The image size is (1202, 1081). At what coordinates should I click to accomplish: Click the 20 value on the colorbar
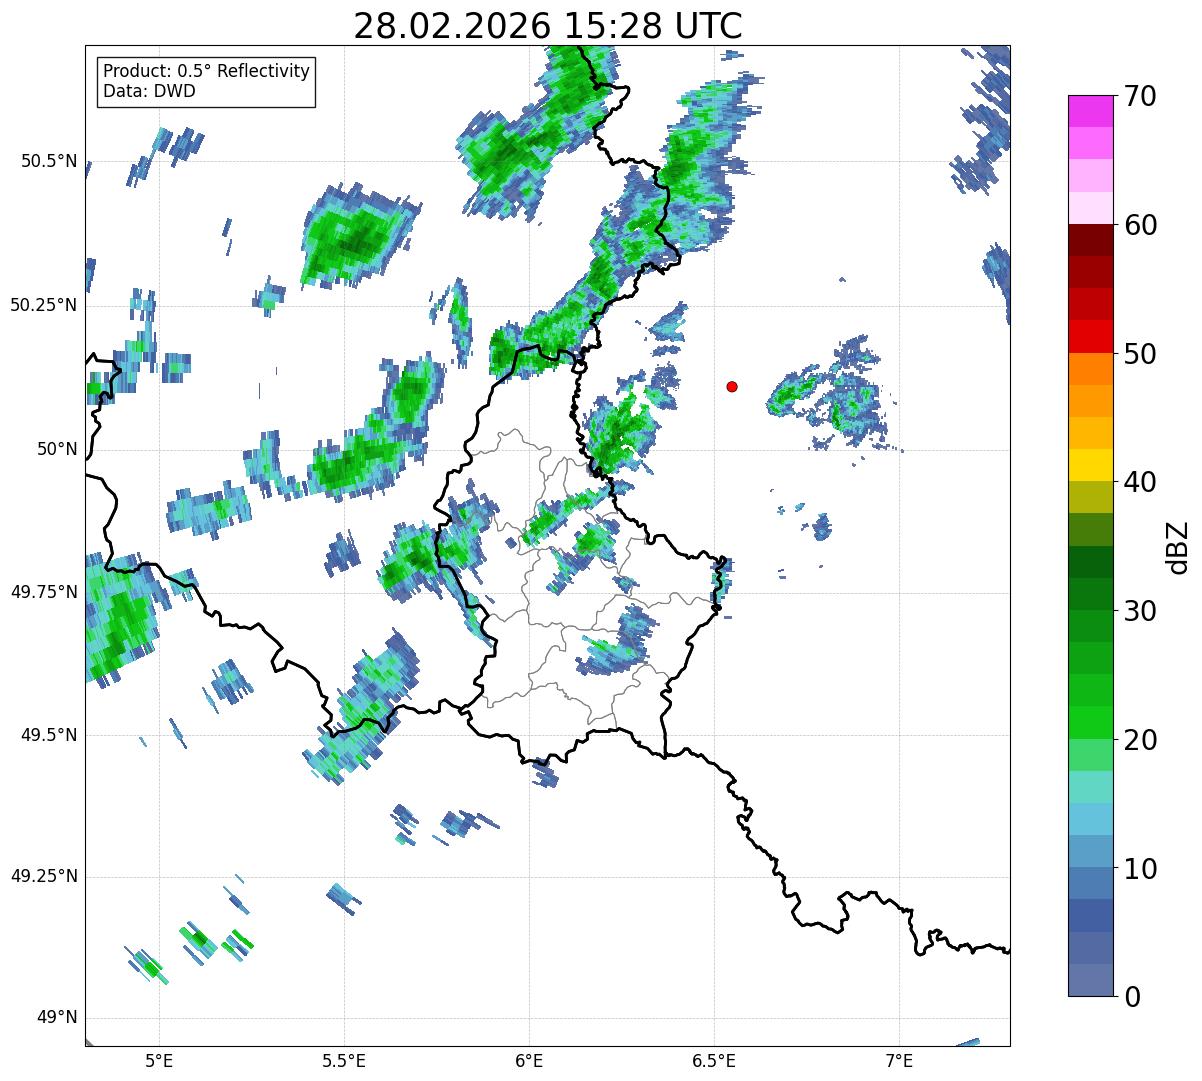click(x=1140, y=740)
